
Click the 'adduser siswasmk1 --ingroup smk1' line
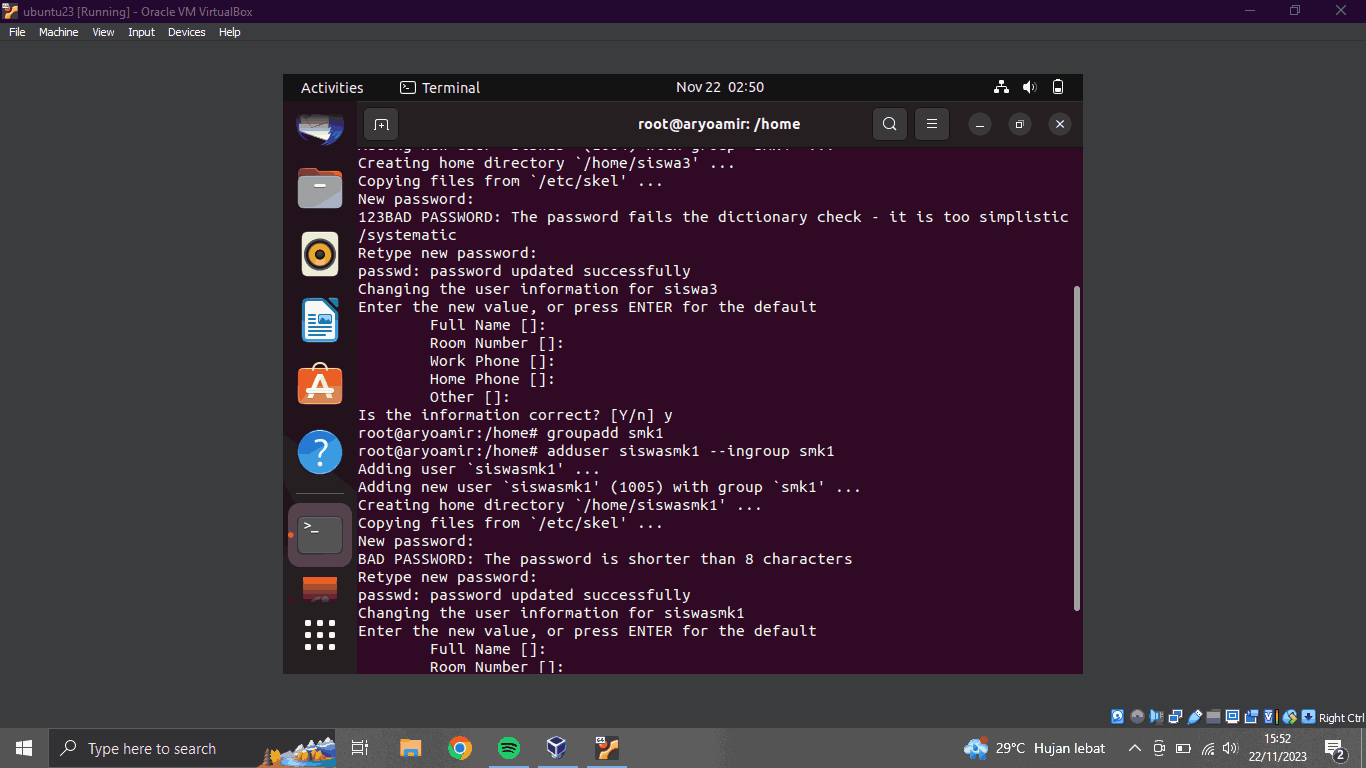(596, 451)
